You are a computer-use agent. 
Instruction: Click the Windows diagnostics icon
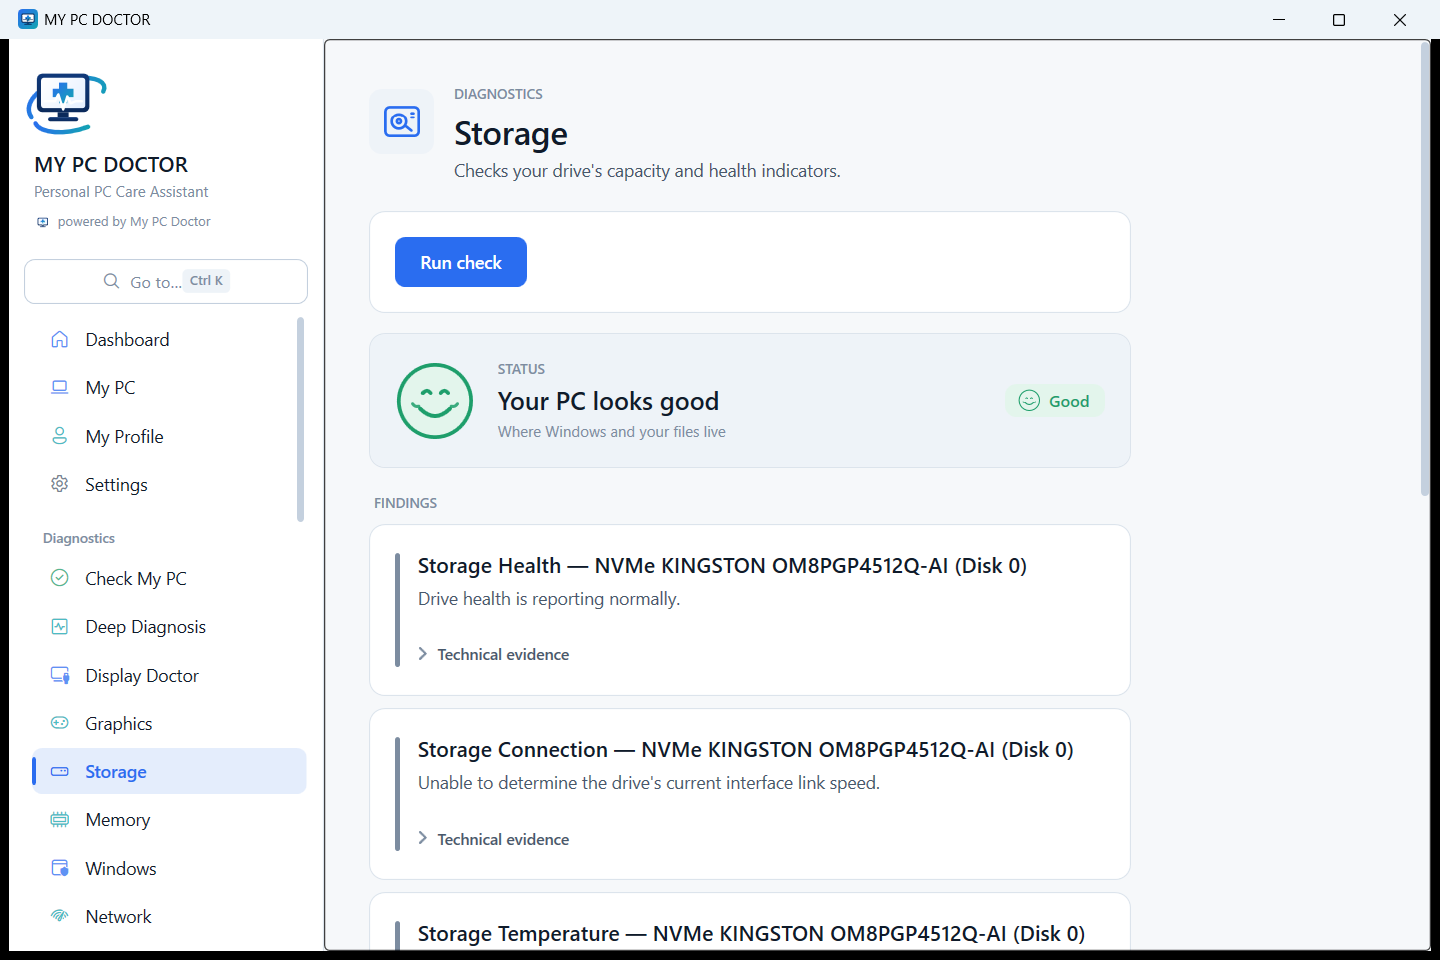[60, 868]
